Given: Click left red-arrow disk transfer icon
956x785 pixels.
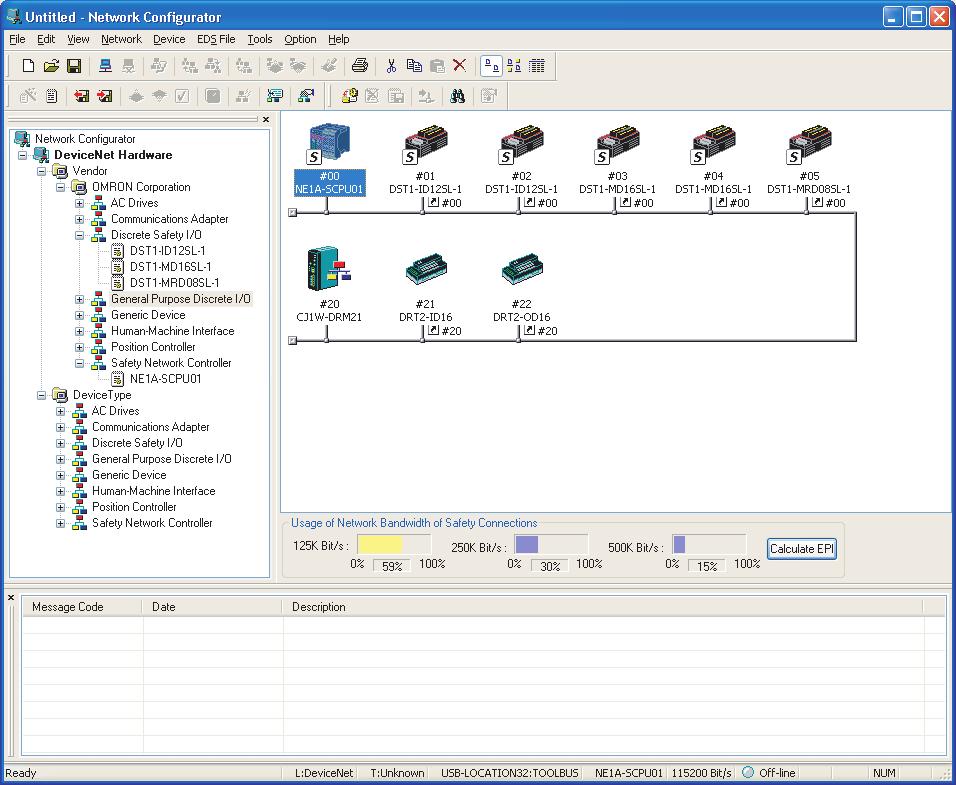Looking at the screenshot, I should point(81,96).
